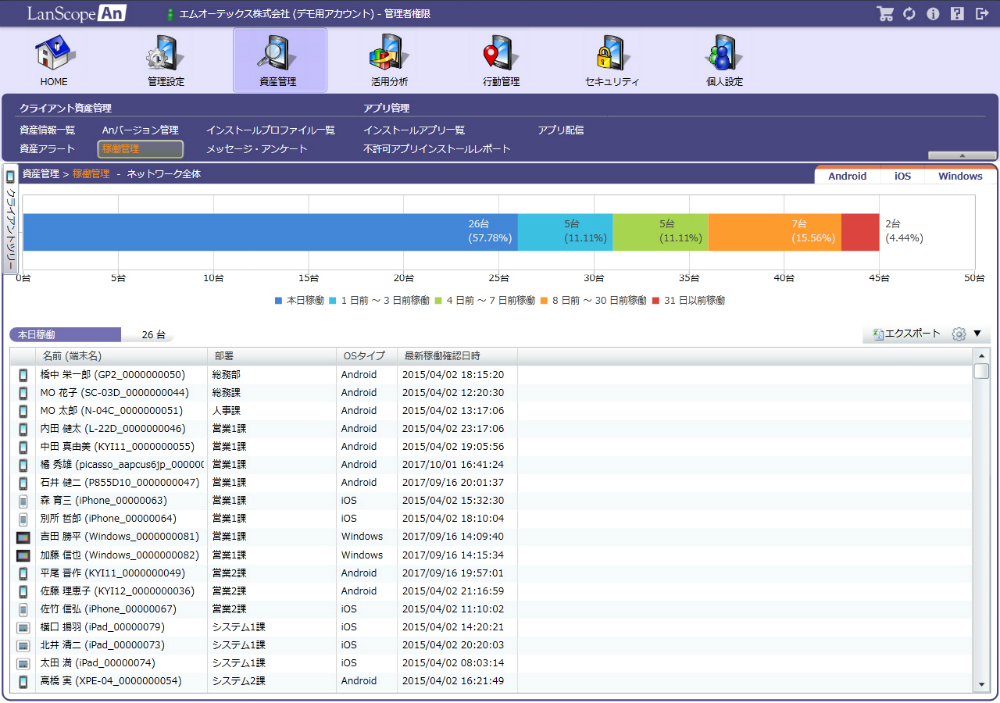Open 個人設定 people icon
1000x703 pixels.
pos(724,54)
